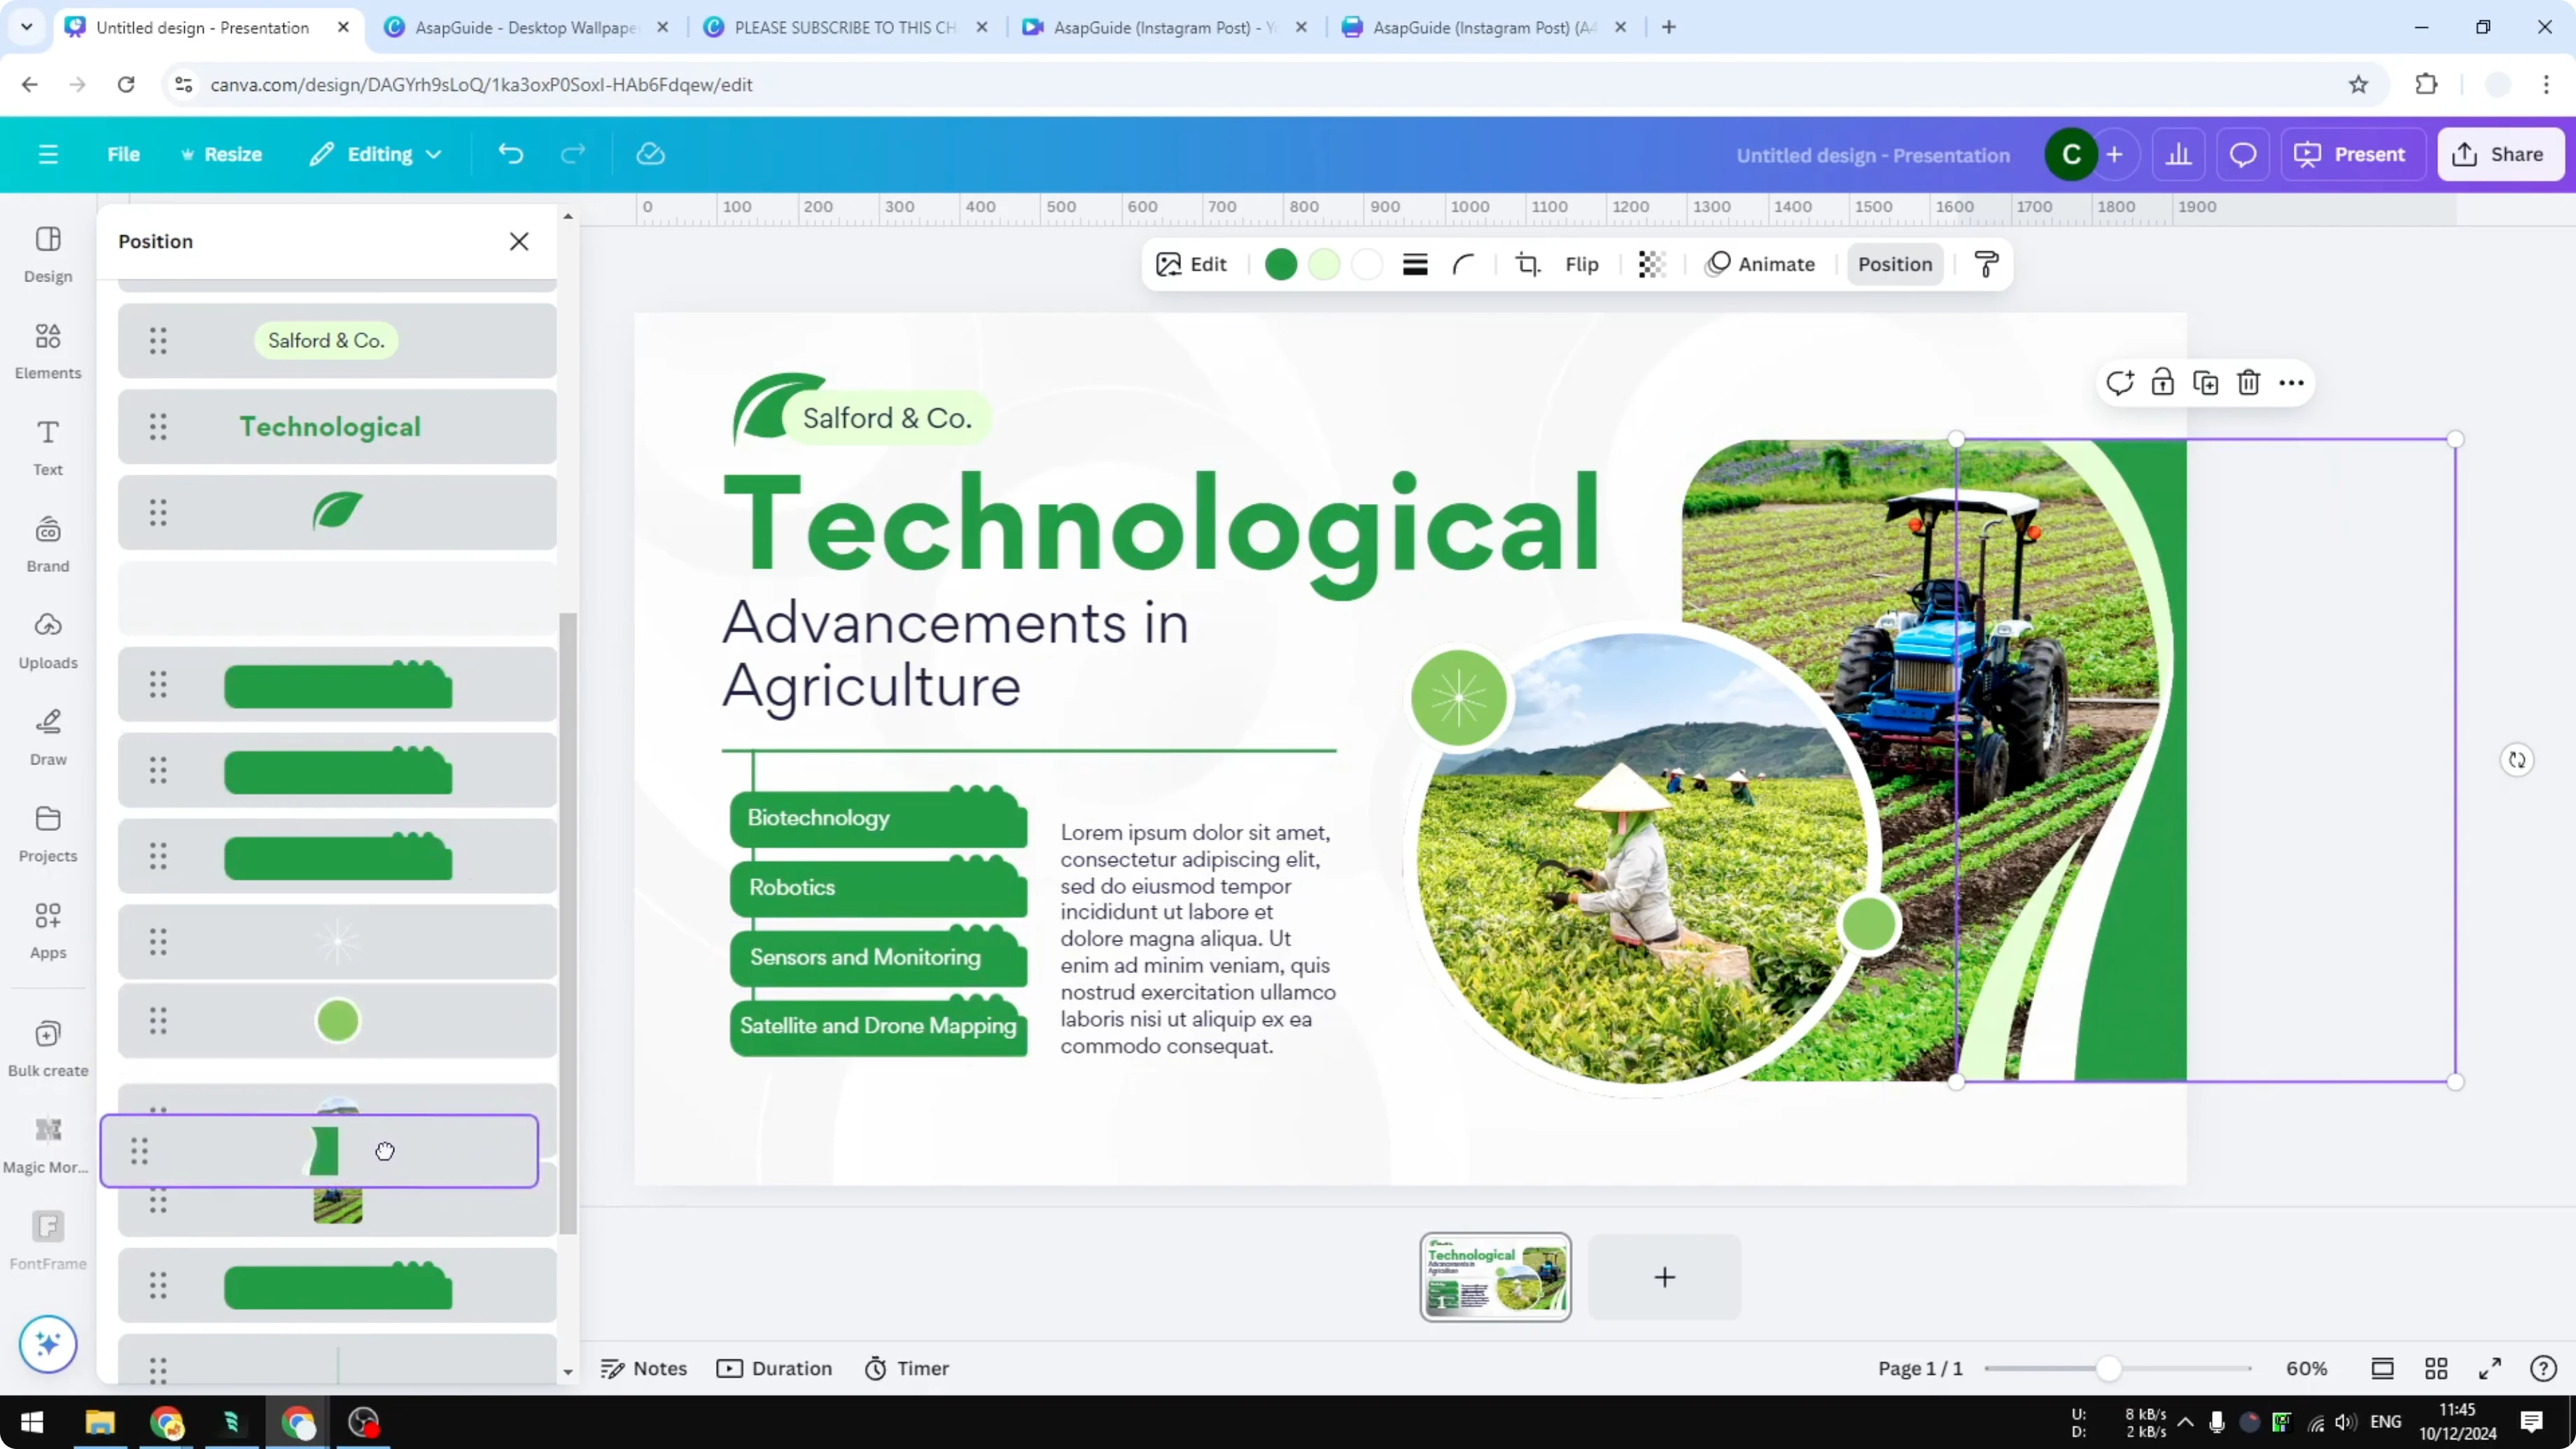Switch to the Draw panel
This screenshot has height=1449, width=2576.
pyautogui.click(x=47, y=735)
